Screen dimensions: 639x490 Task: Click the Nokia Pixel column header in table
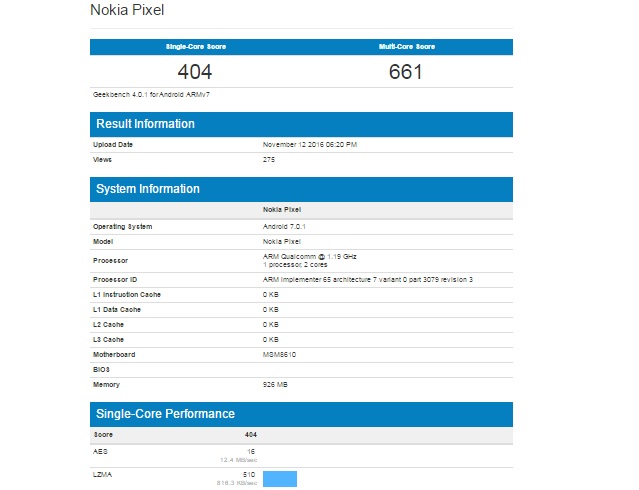point(282,210)
